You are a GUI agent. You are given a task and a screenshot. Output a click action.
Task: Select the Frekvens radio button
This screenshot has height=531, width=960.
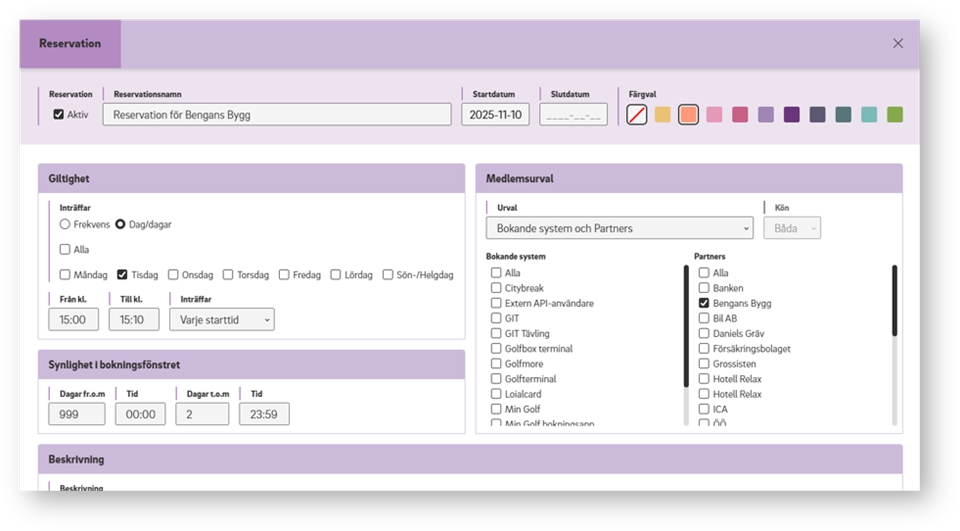[65, 225]
